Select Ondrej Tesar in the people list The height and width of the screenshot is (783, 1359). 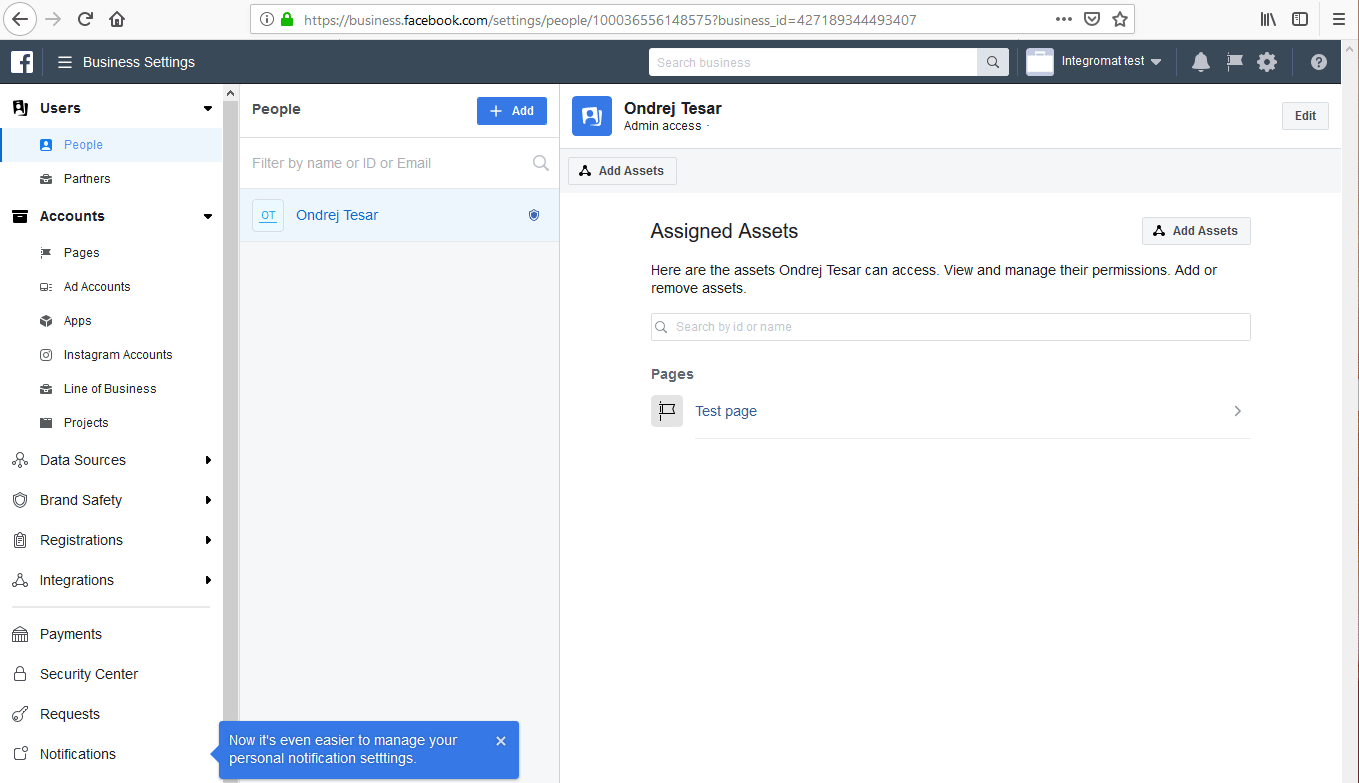tap(399, 215)
